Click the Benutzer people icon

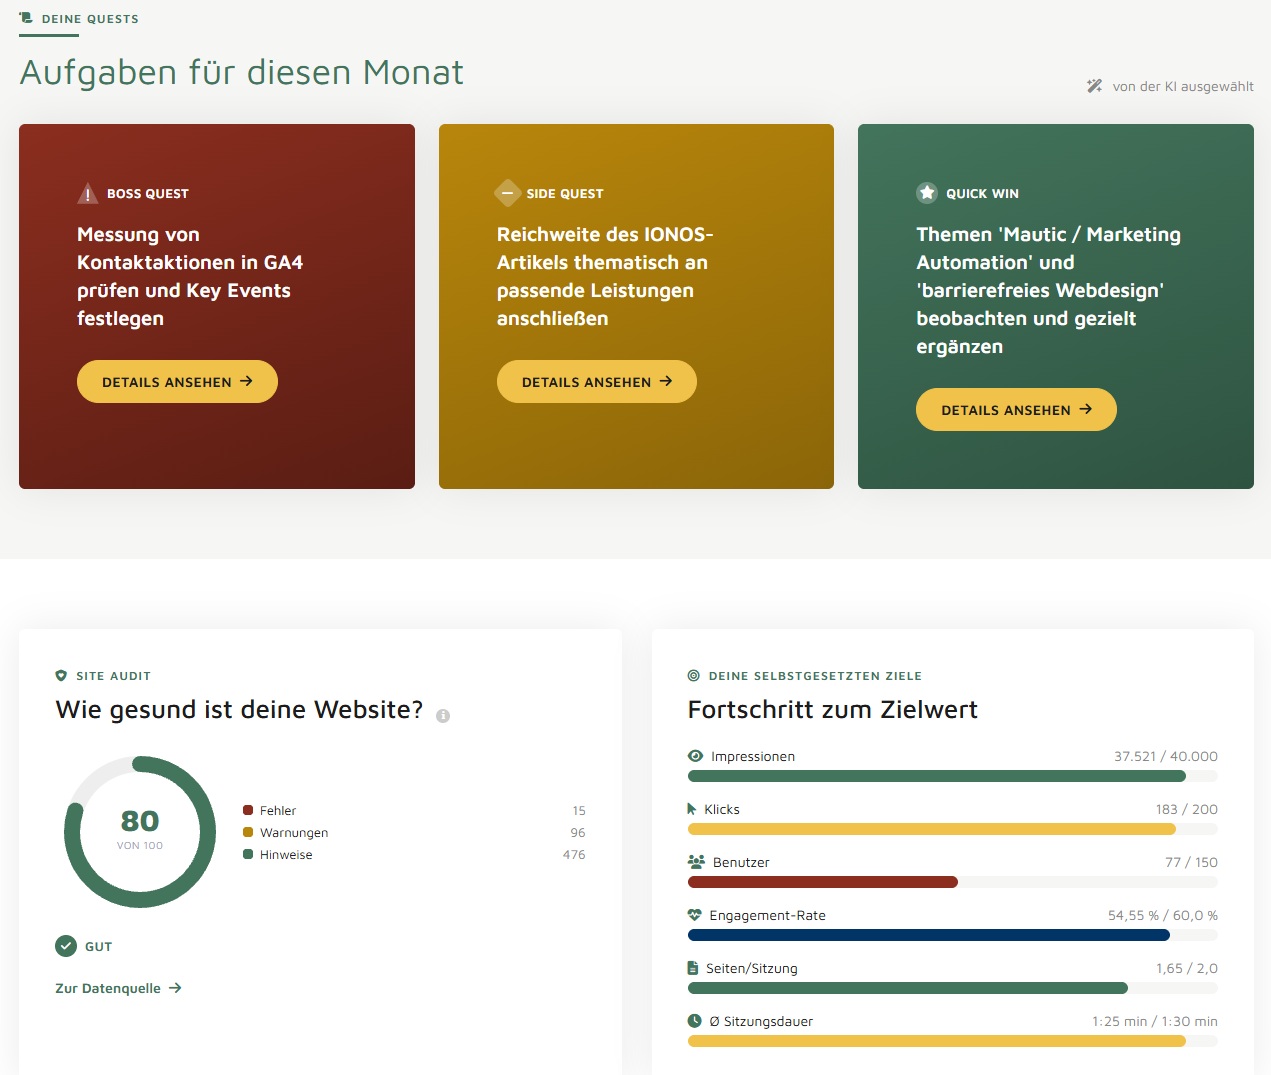tap(696, 862)
